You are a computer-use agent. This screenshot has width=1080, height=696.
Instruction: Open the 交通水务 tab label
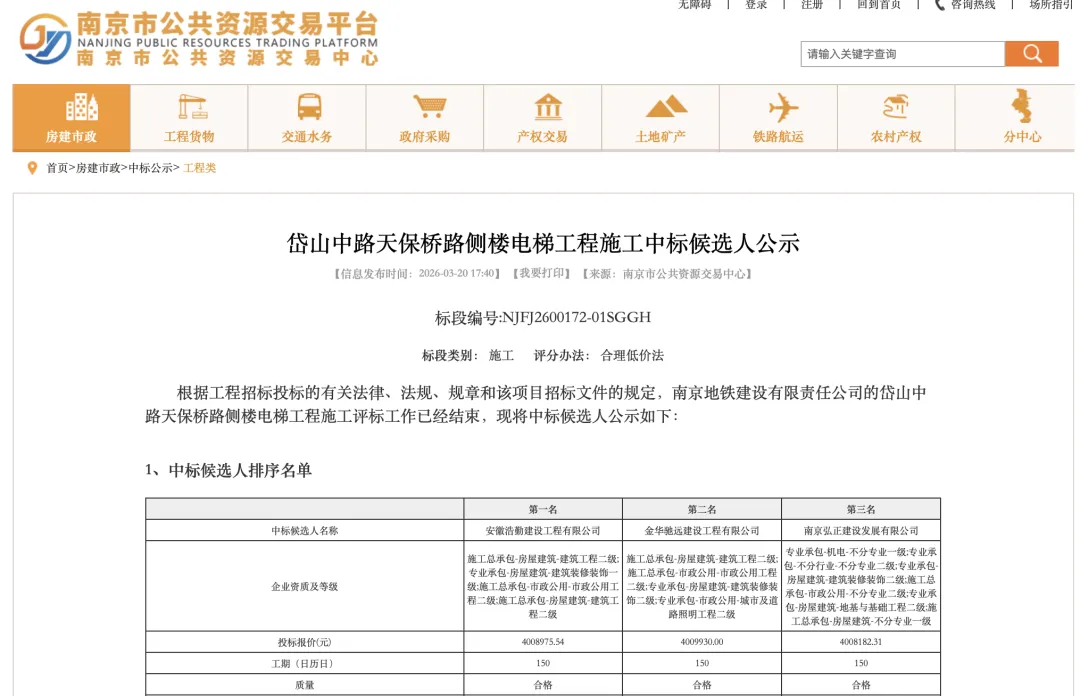[307, 136]
